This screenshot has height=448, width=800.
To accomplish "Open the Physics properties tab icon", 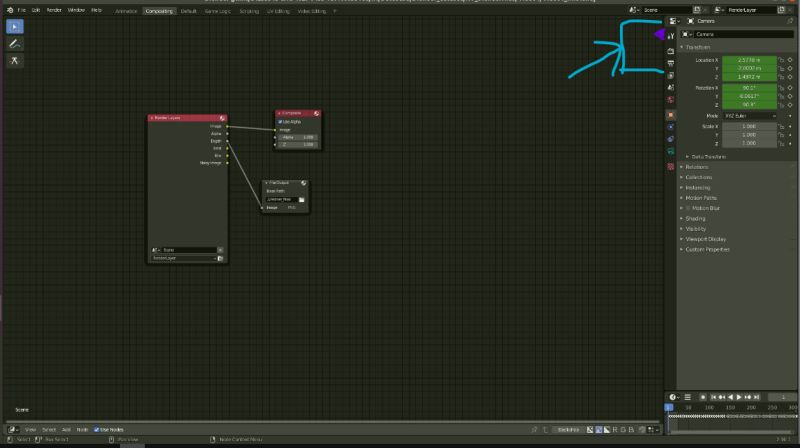I will coord(671,127).
